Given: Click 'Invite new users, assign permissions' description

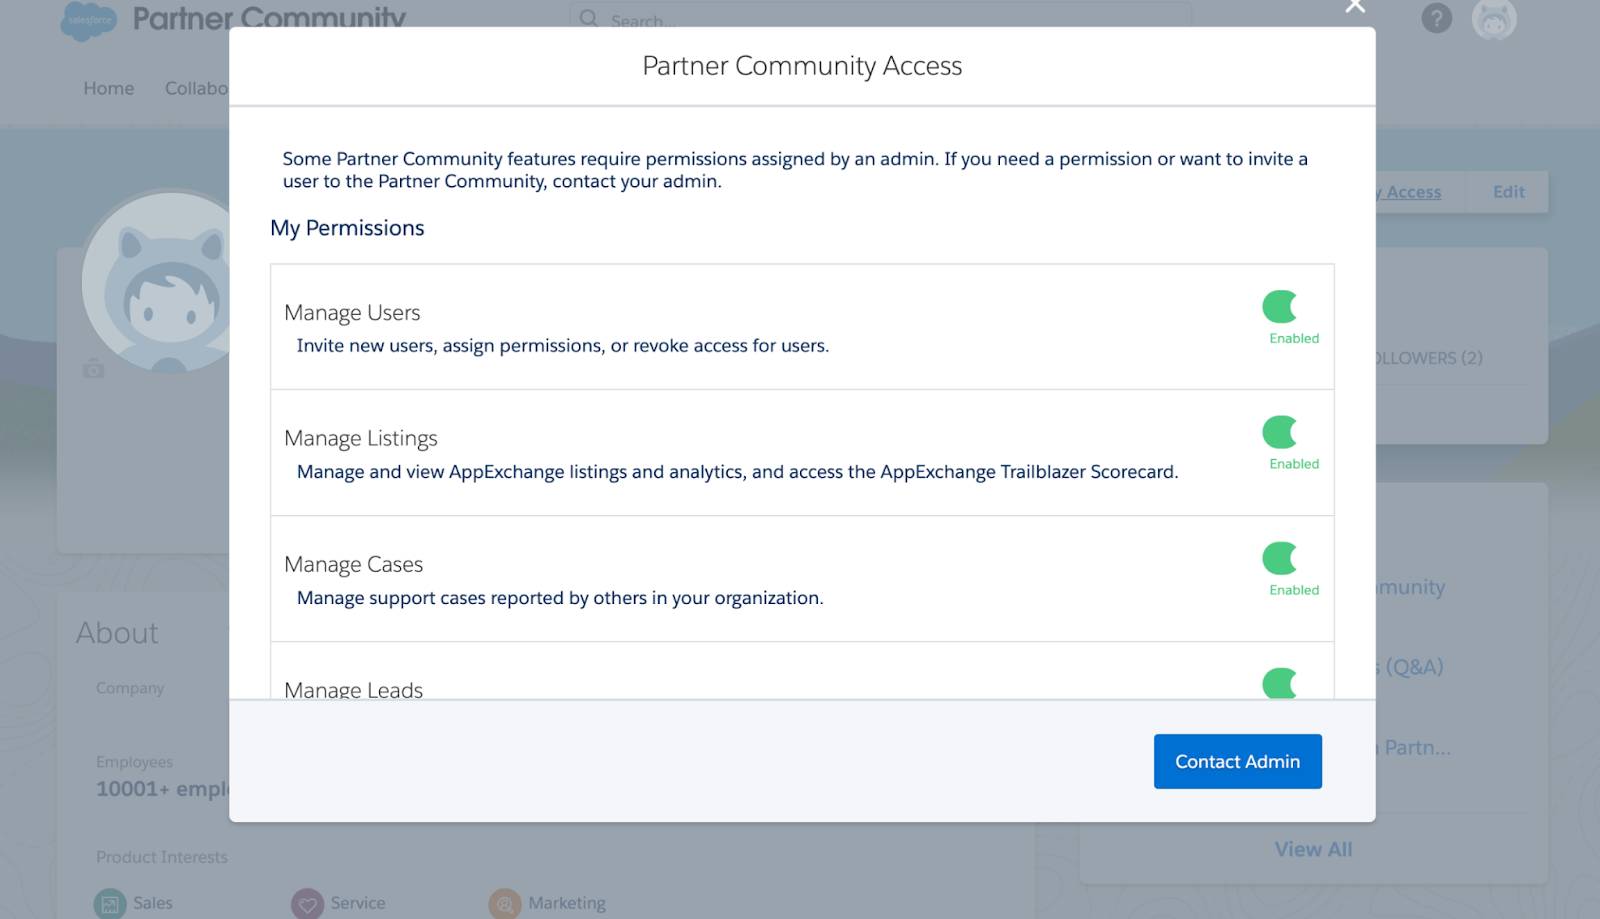Looking at the screenshot, I should click(563, 346).
